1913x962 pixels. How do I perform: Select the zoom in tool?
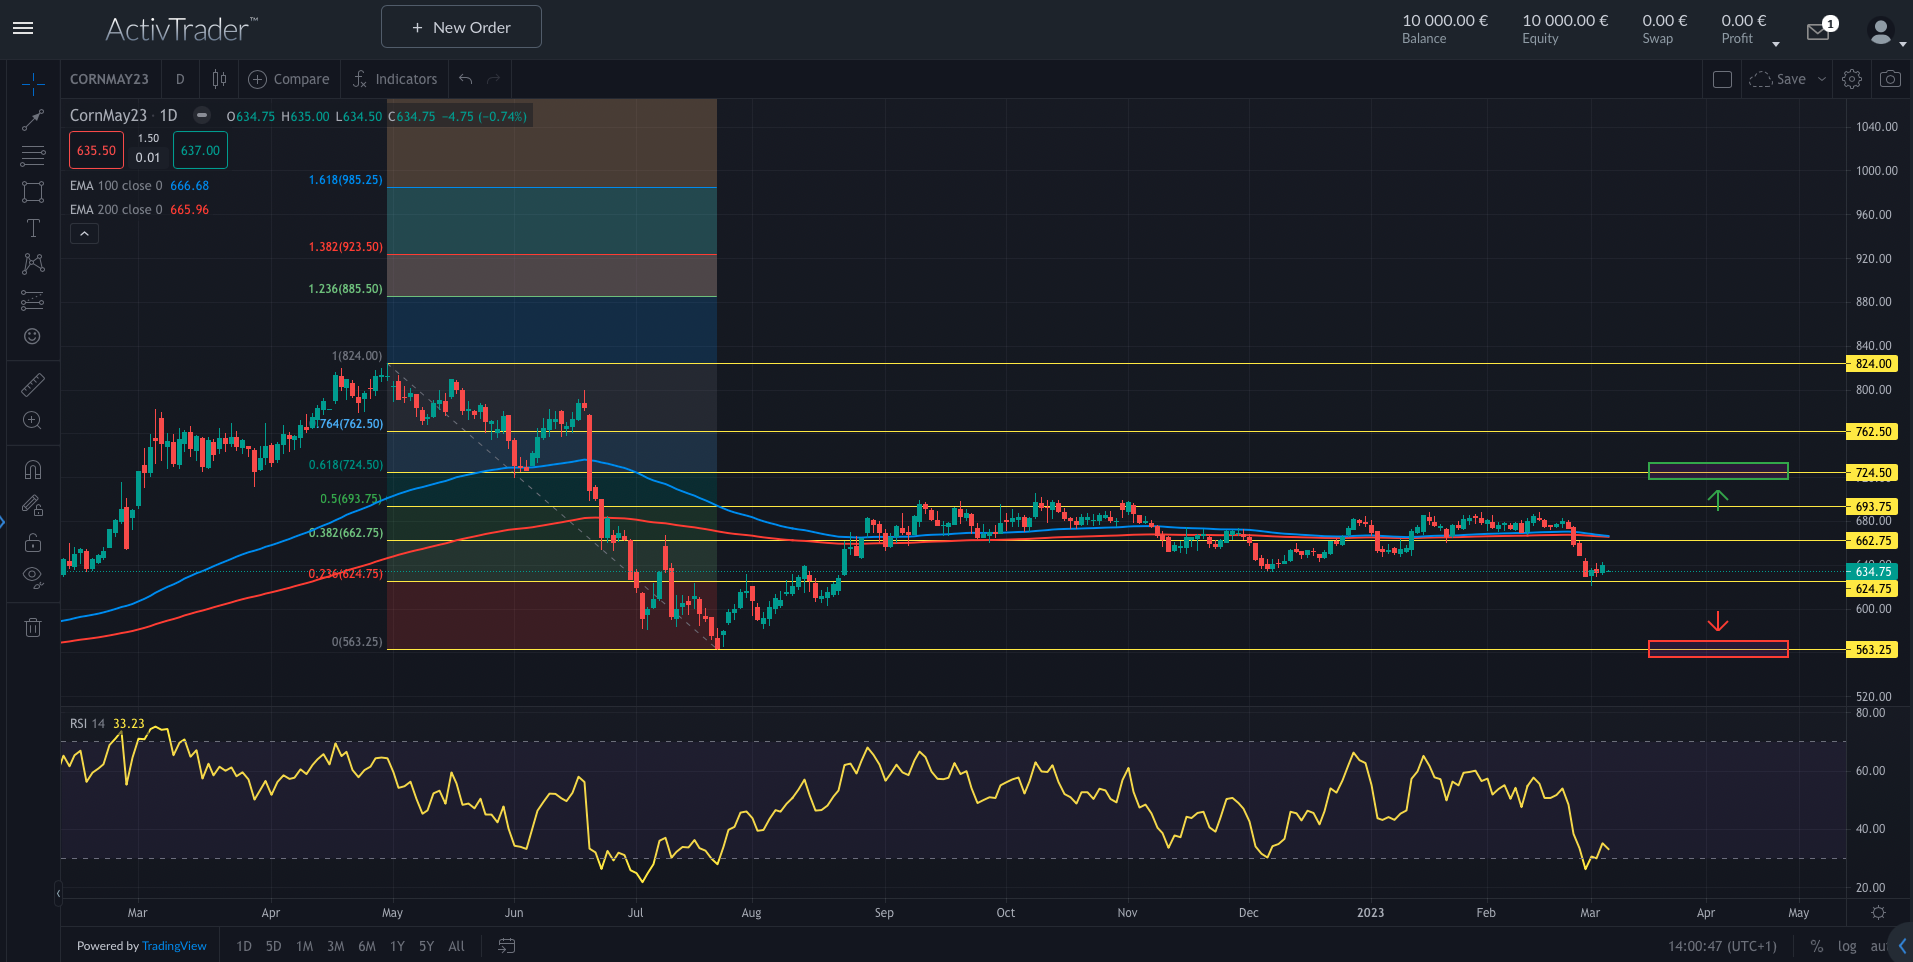[33, 421]
